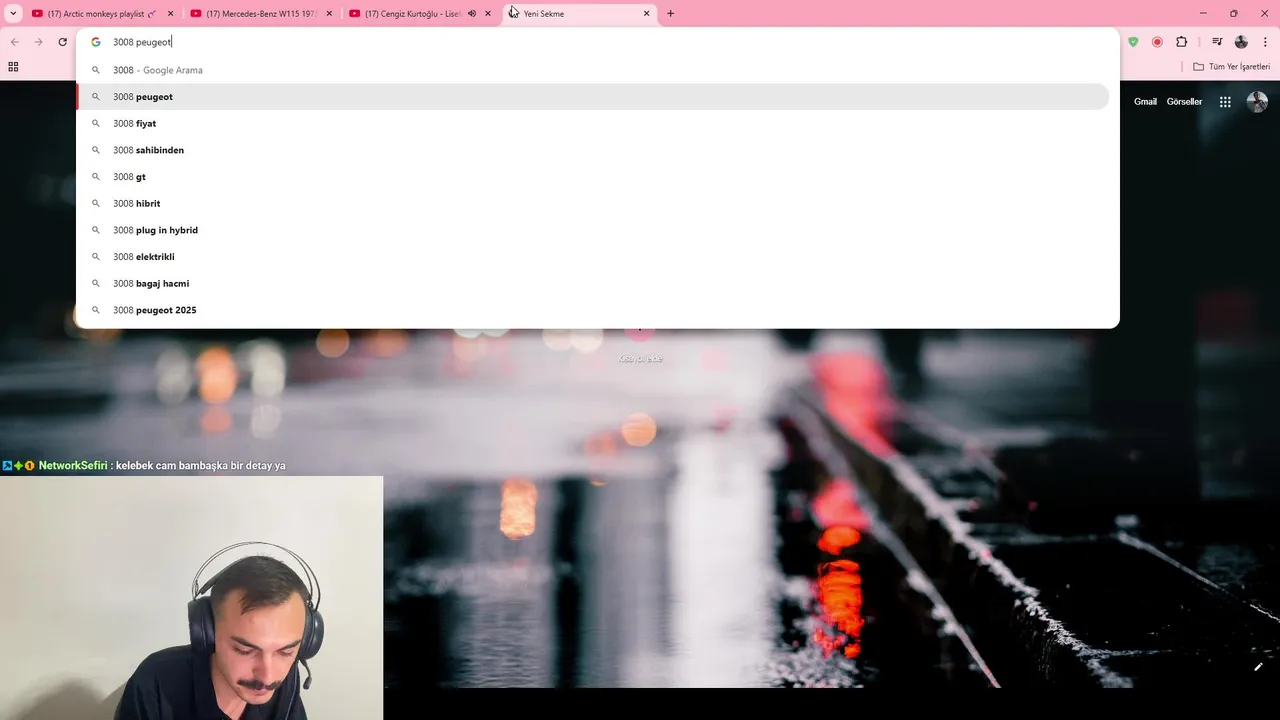The image size is (1280, 720).
Task: Reload the current page
Action: 62,42
